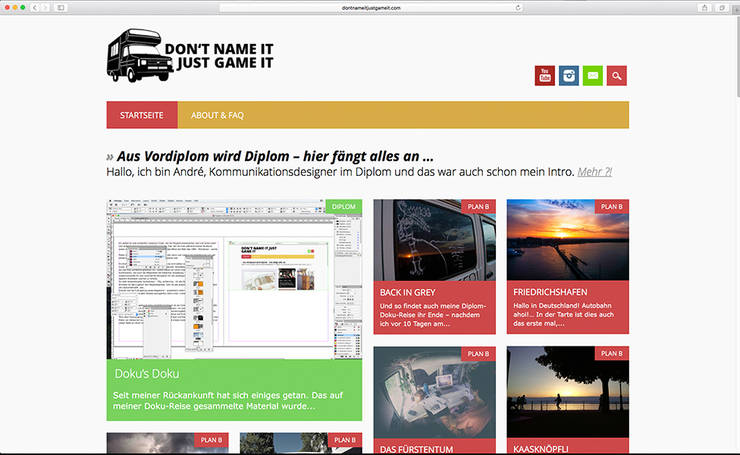The width and height of the screenshot is (740, 455).
Task: Click the 'Don't Name It Just Game It' title
Action: pyautogui.click(x=219, y=56)
